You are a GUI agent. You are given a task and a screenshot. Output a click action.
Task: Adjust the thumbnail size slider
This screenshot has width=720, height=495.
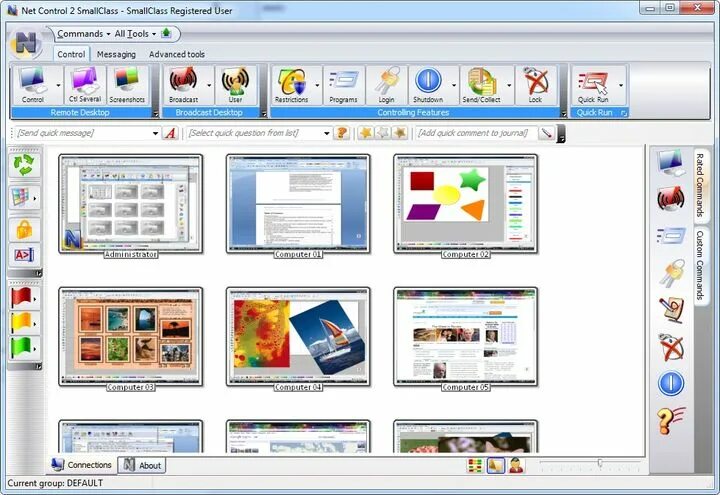pos(600,463)
